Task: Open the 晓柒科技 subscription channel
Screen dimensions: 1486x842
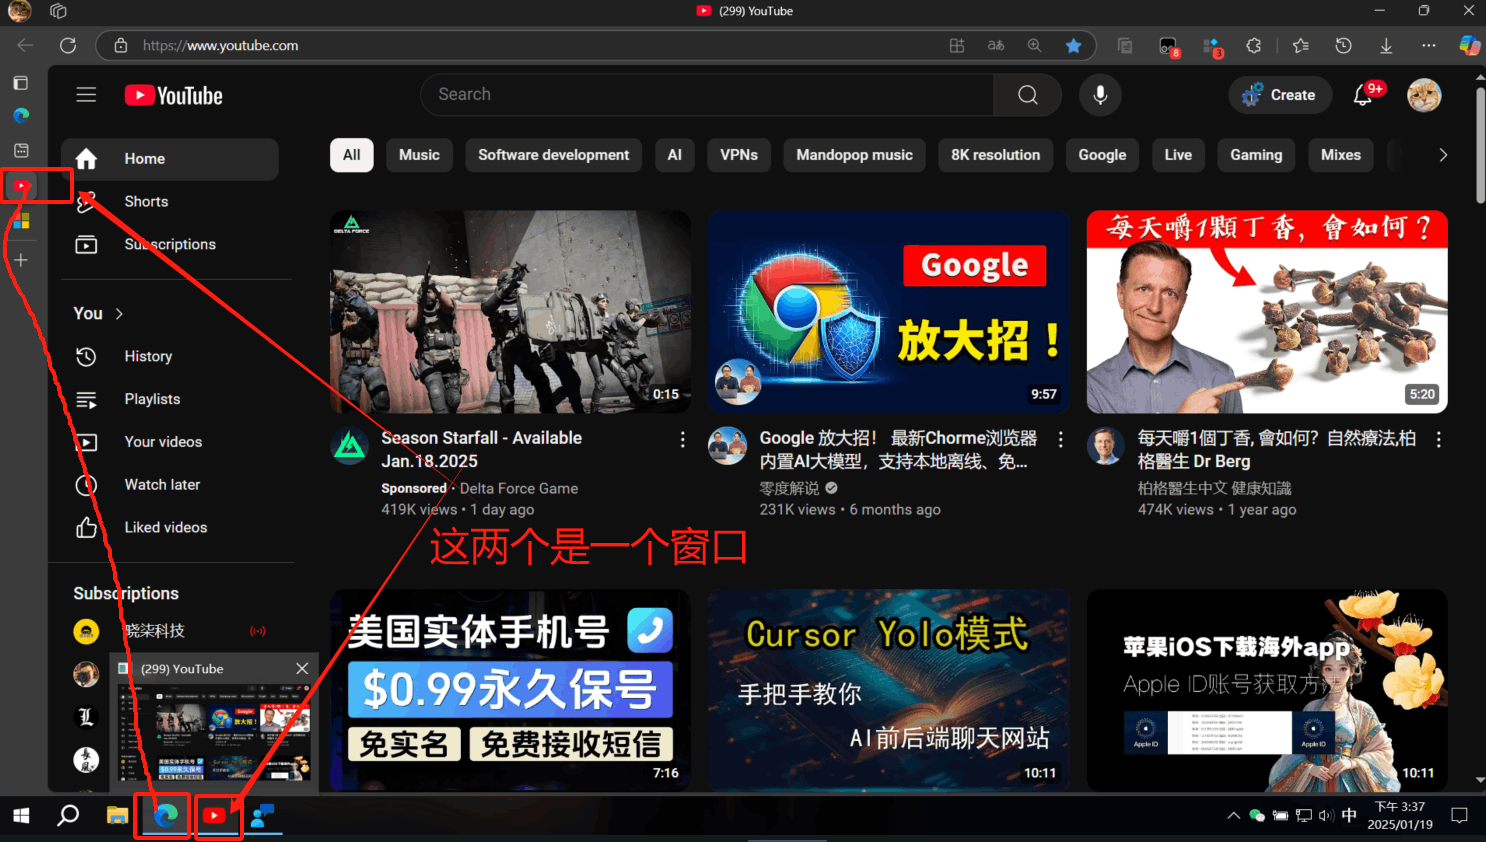Action: tap(170, 632)
